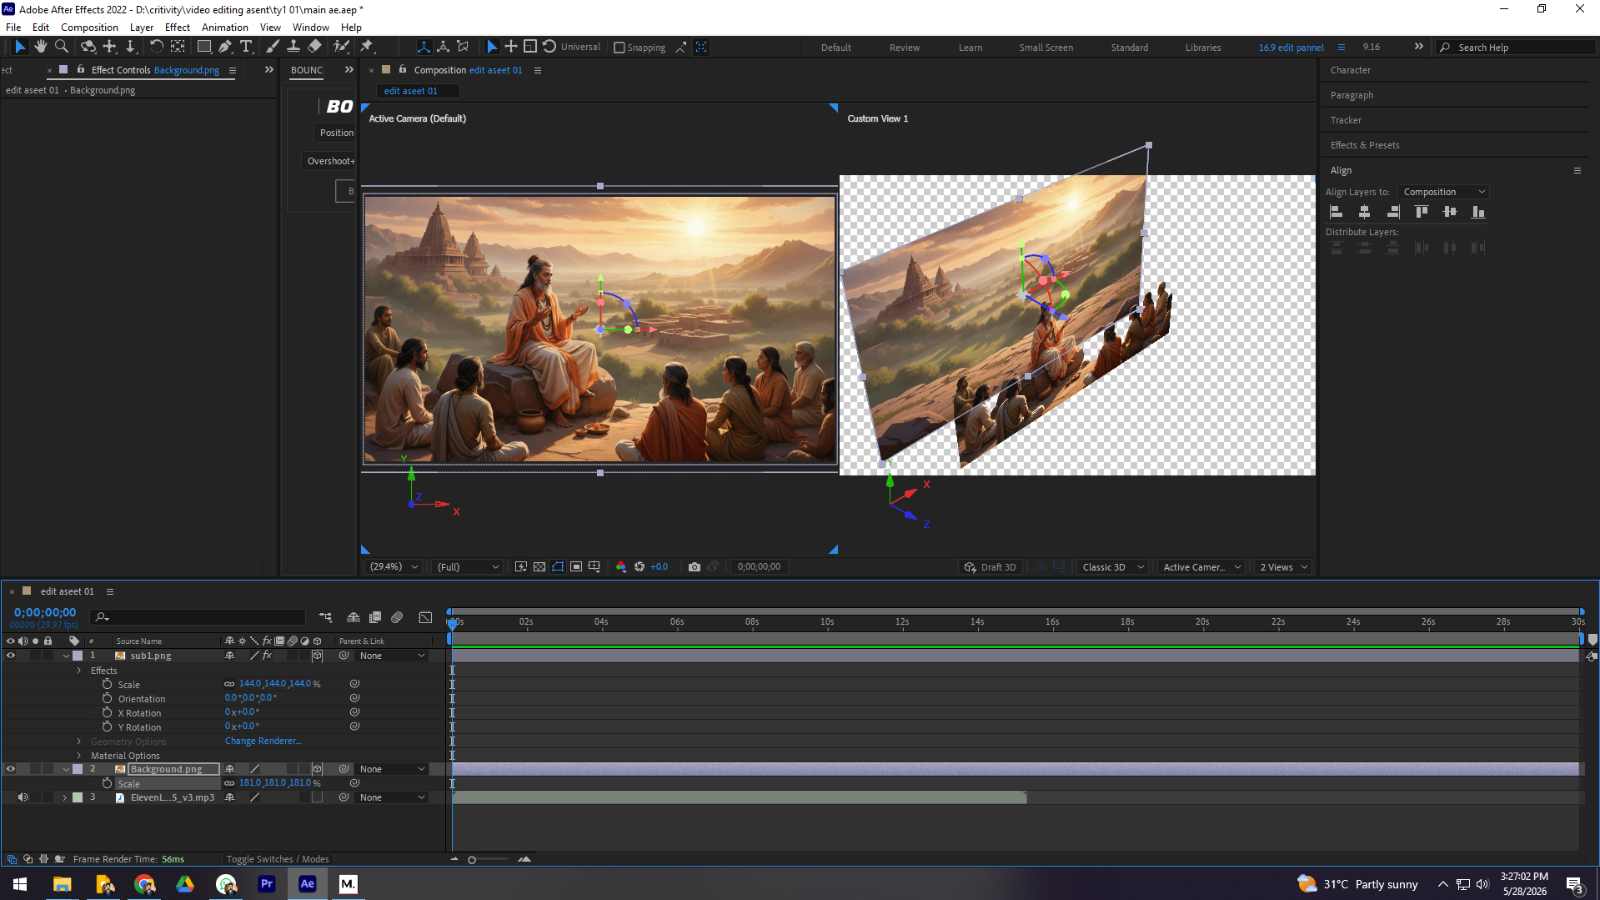Open the Tracker panel

(x=1346, y=120)
